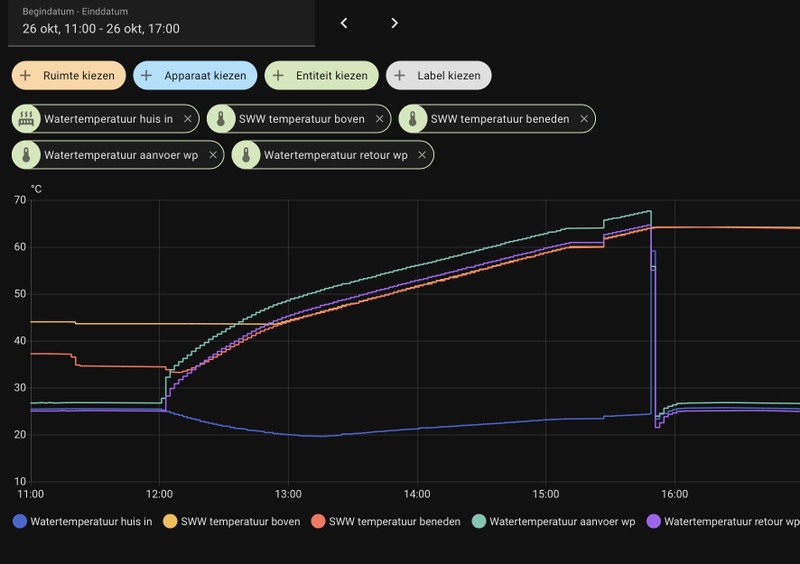
Task: Click thermometer icon on SWW temperatuur boven
Action: (221, 119)
